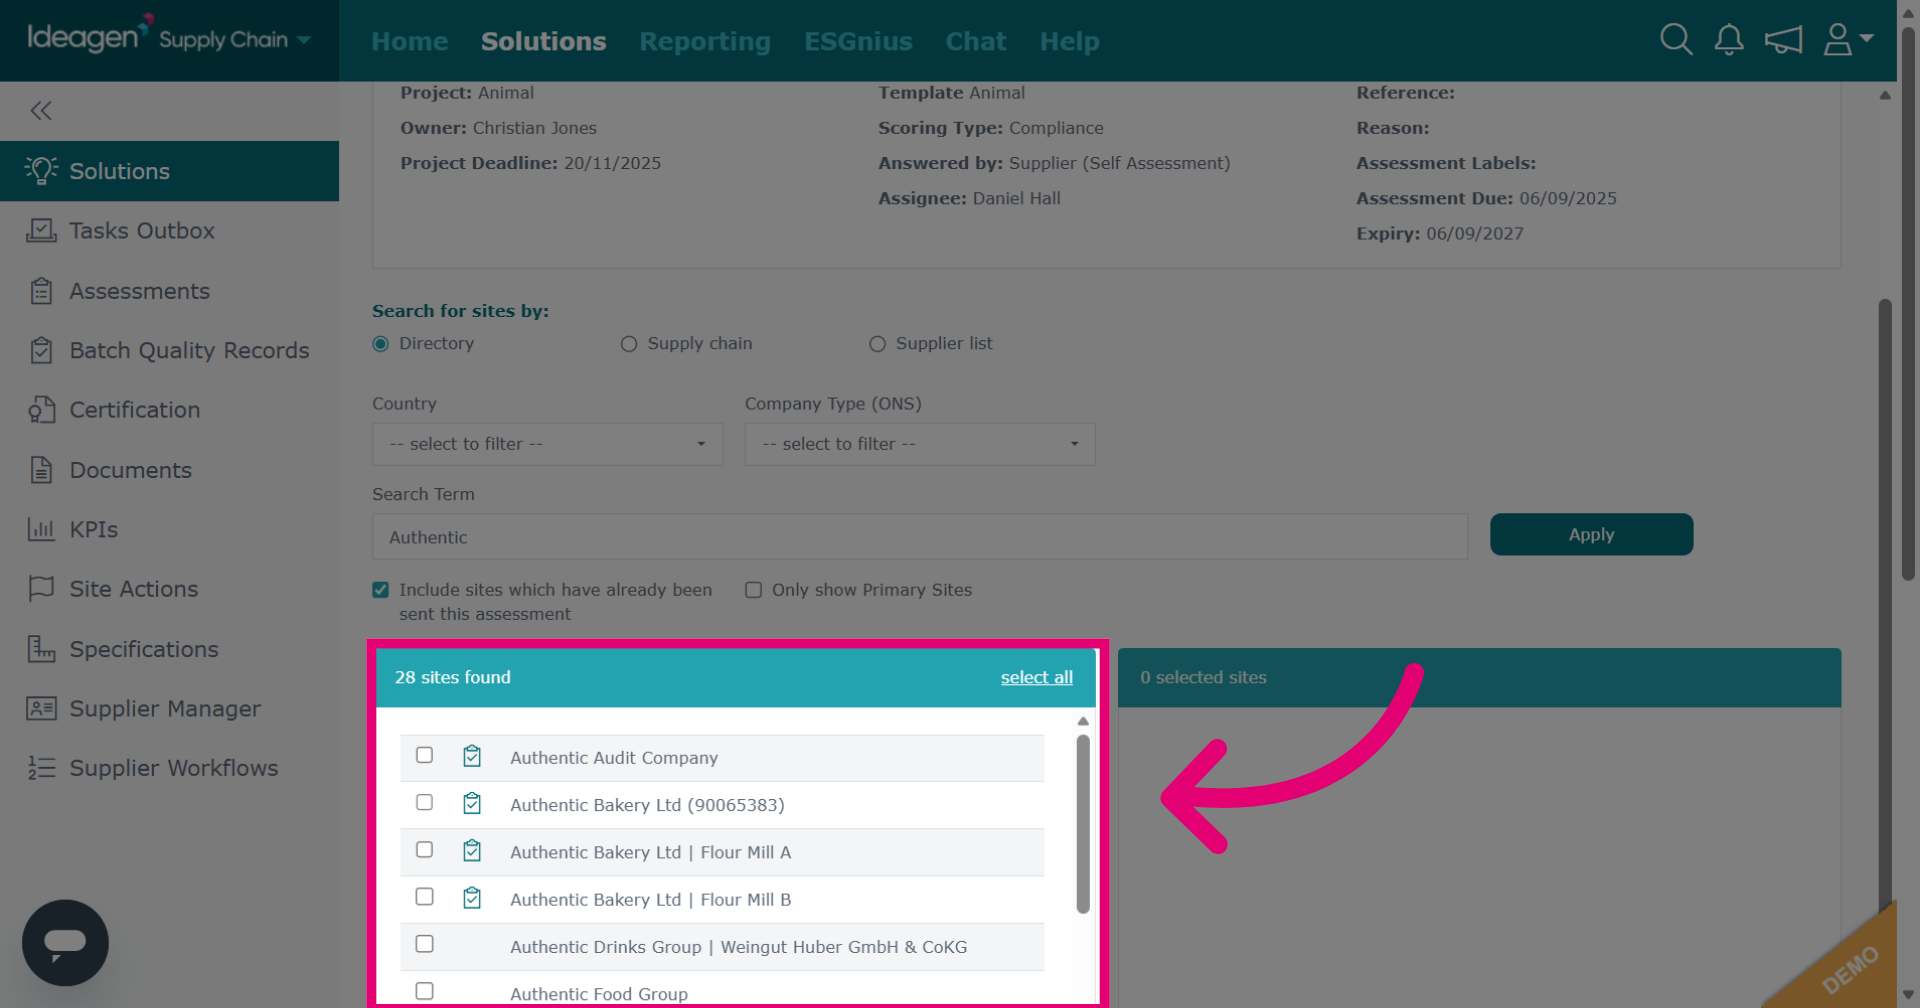Click the sites list scrollbar handle
Screen dimensions: 1920x1008
click(x=1083, y=824)
